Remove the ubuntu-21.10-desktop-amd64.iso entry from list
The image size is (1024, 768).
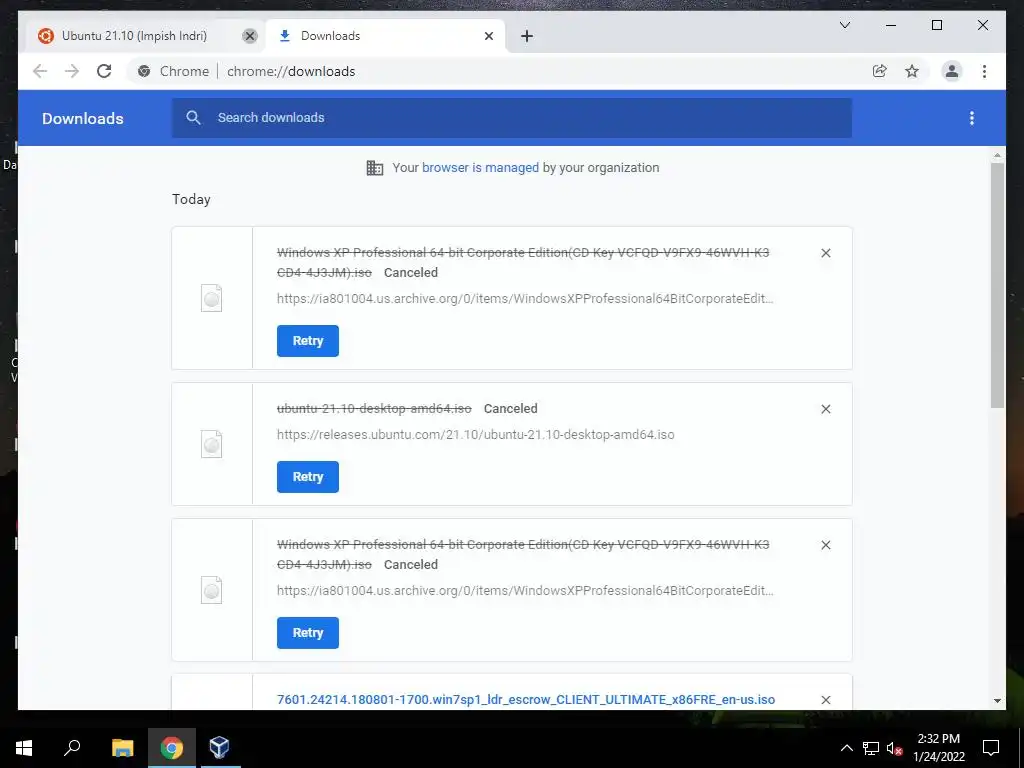[825, 409]
